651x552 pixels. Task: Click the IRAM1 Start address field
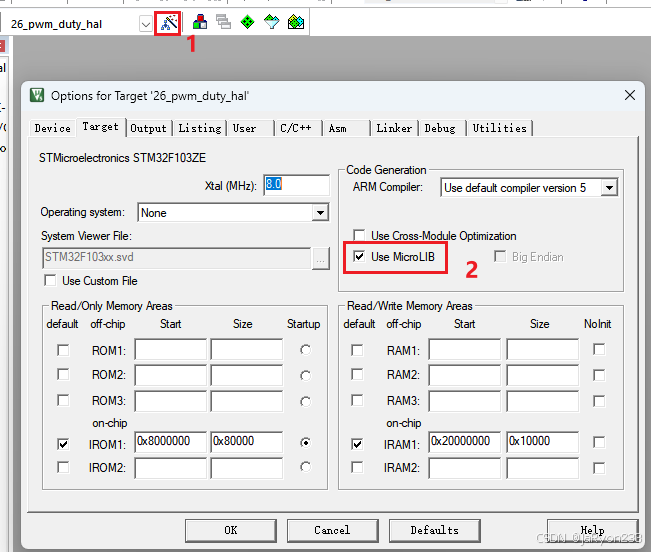[465, 442]
